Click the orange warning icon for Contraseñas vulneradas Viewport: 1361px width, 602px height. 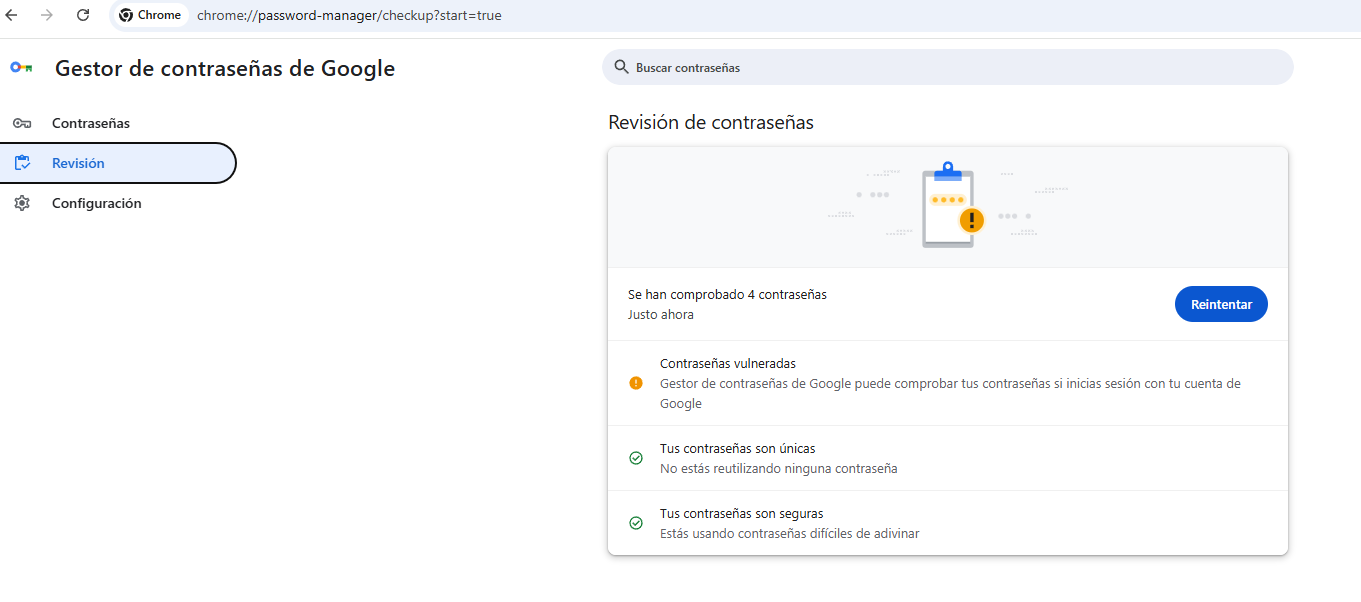pos(636,383)
